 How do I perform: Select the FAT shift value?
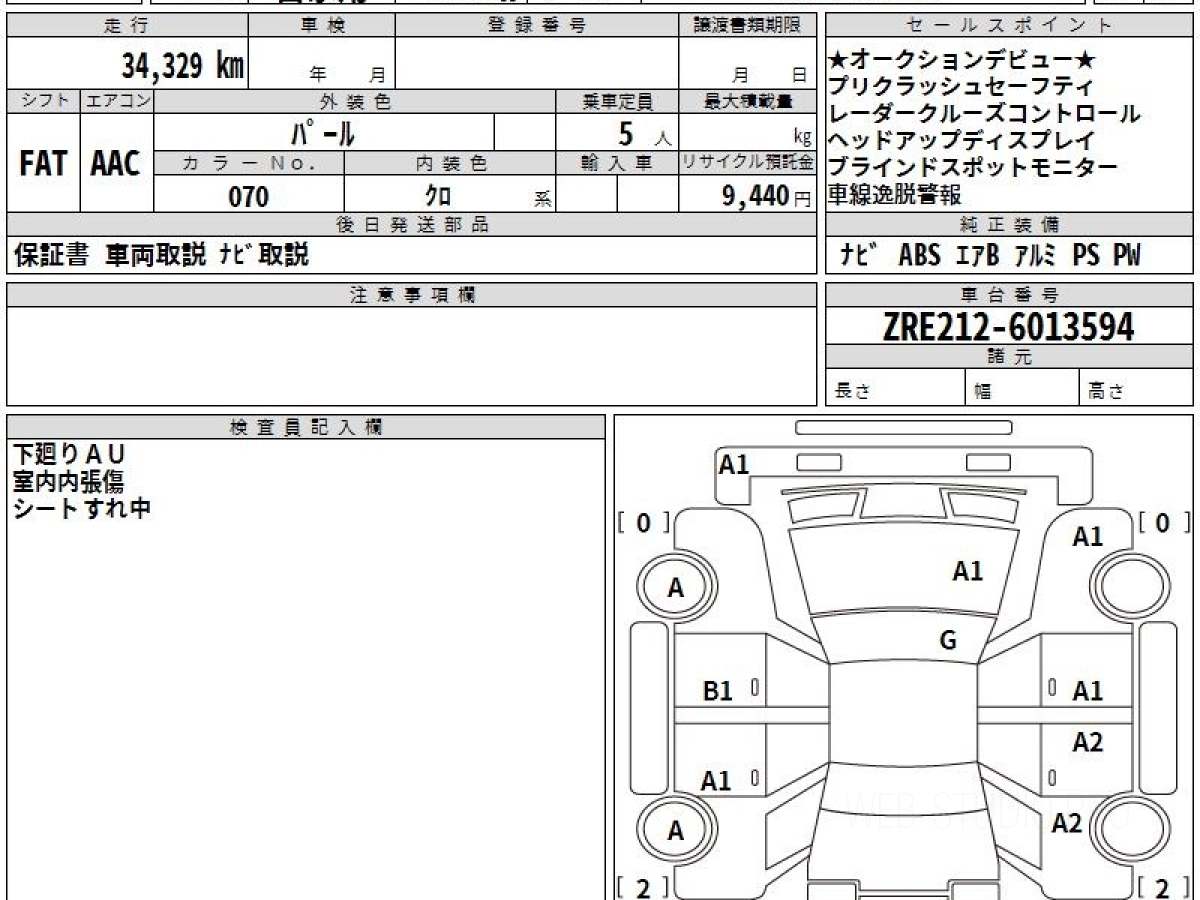(43, 163)
